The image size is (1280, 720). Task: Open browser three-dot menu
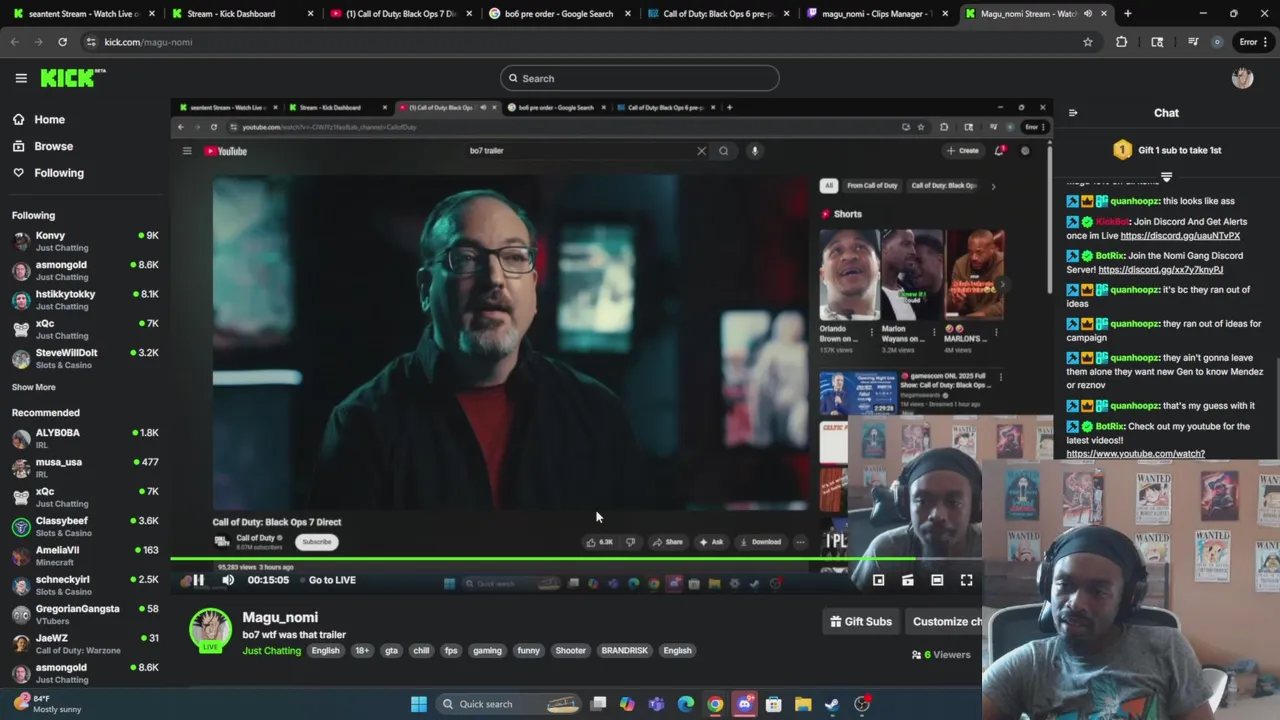(x=1265, y=42)
